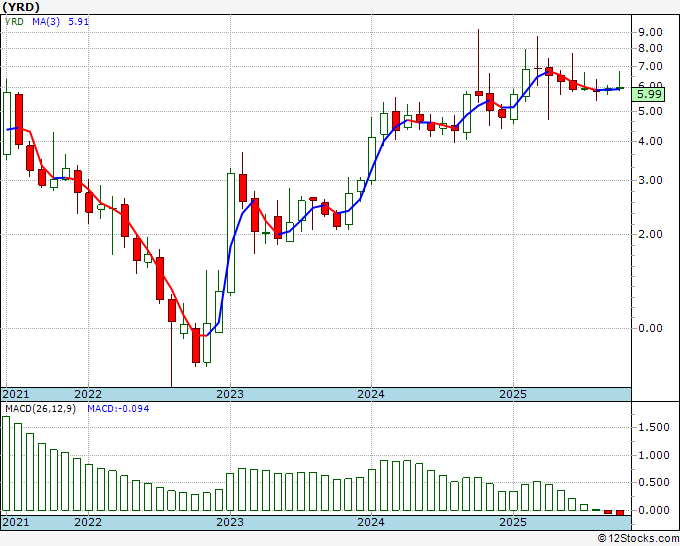
Task: Click 2025 on the MACD timeline
Action: click(513, 522)
